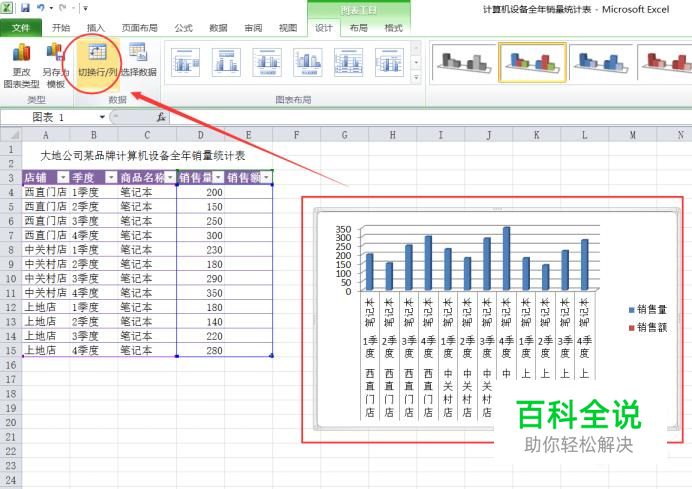Choose the blue chart style swatch
The height and width of the screenshot is (489, 692).
[601, 62]
